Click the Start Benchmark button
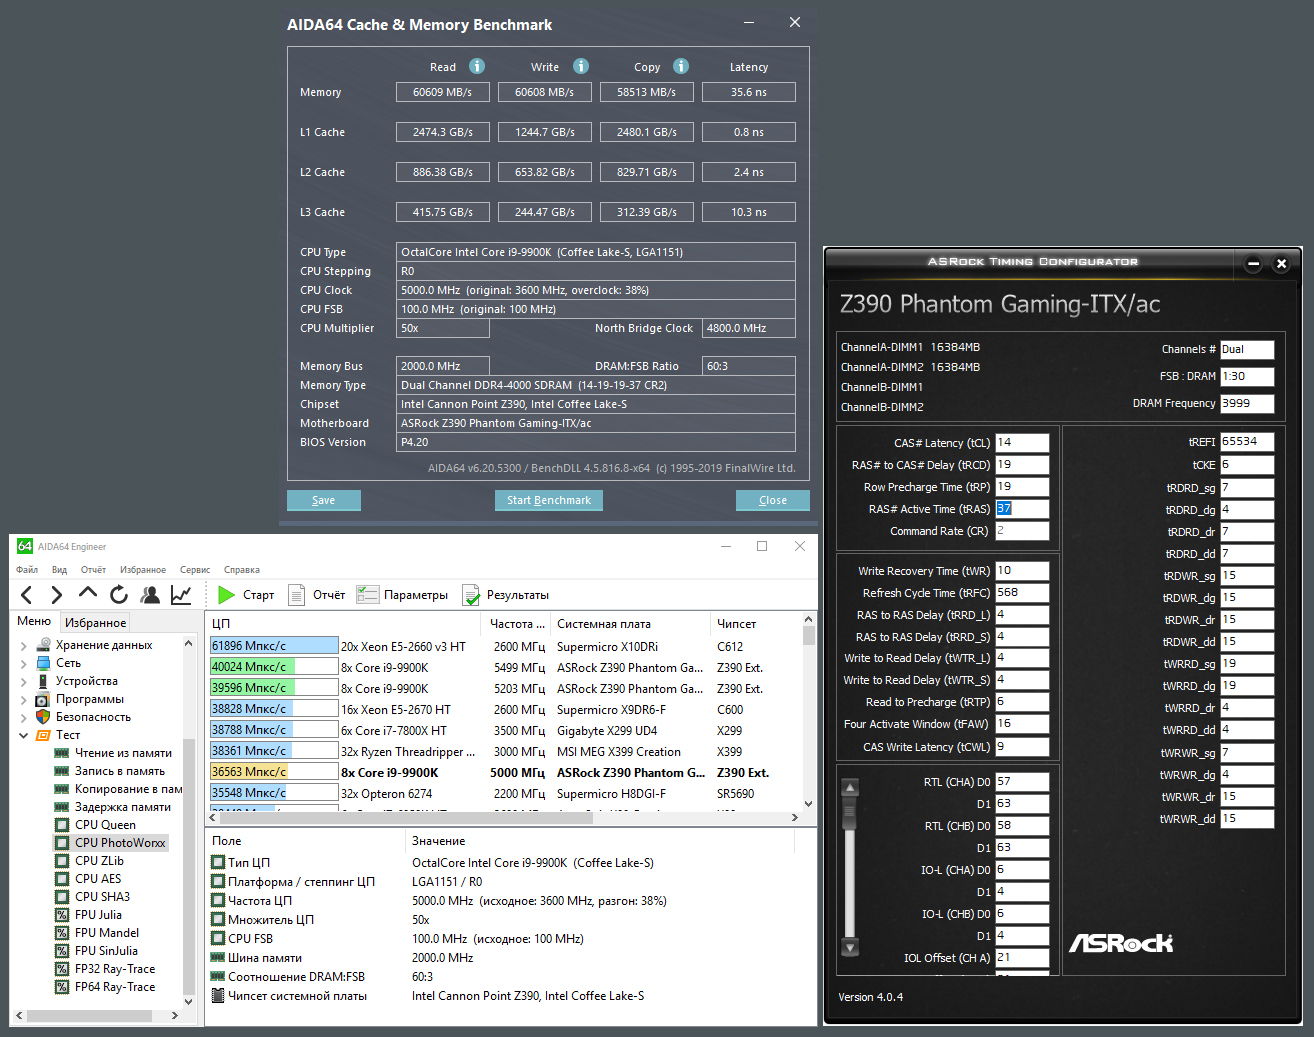Viewport: 1314px width, 1037px height. [x=549, y=500]
